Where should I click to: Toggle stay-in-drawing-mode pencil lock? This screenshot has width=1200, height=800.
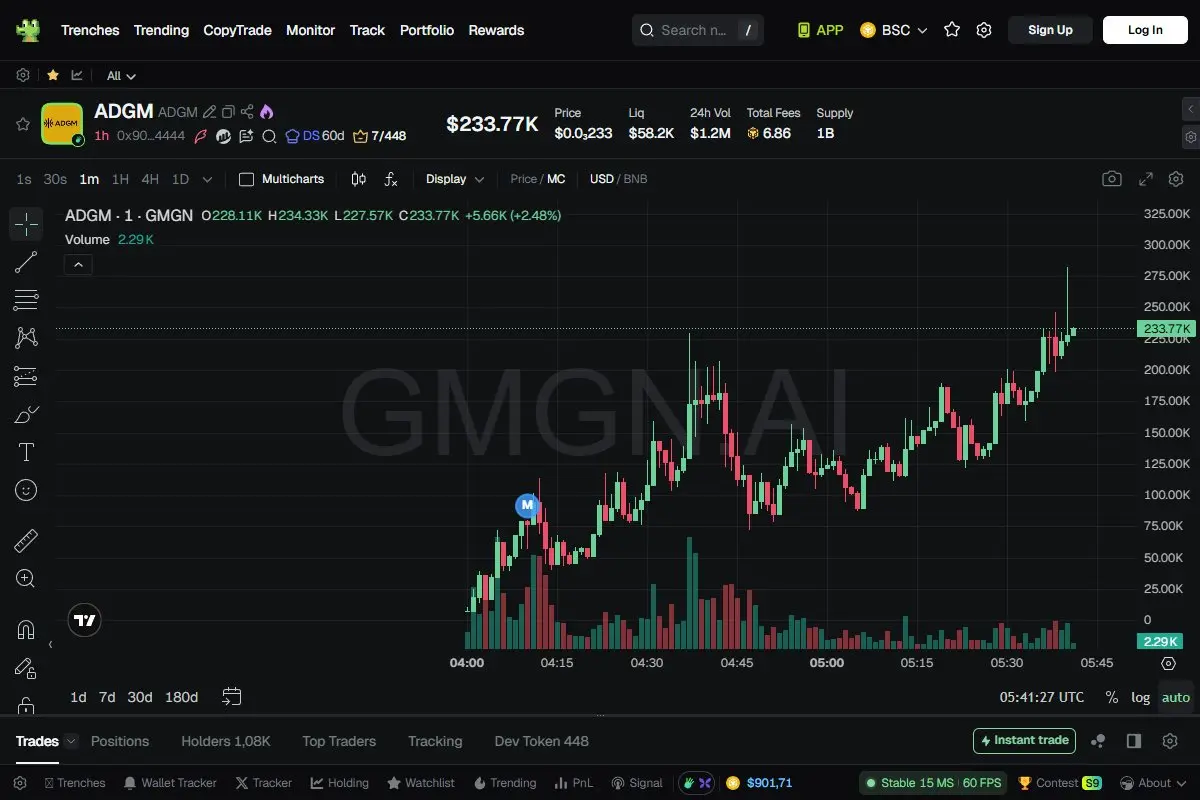tap(26, 668)
